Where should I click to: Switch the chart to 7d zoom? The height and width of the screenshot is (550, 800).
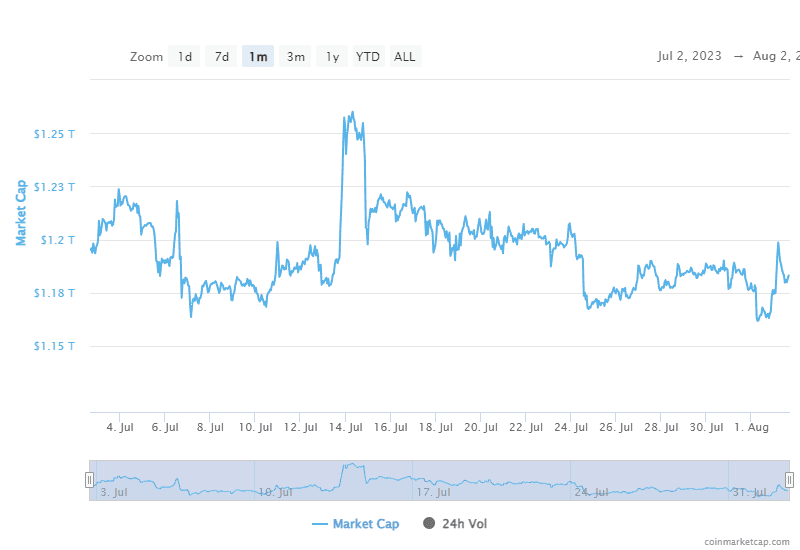222,57
